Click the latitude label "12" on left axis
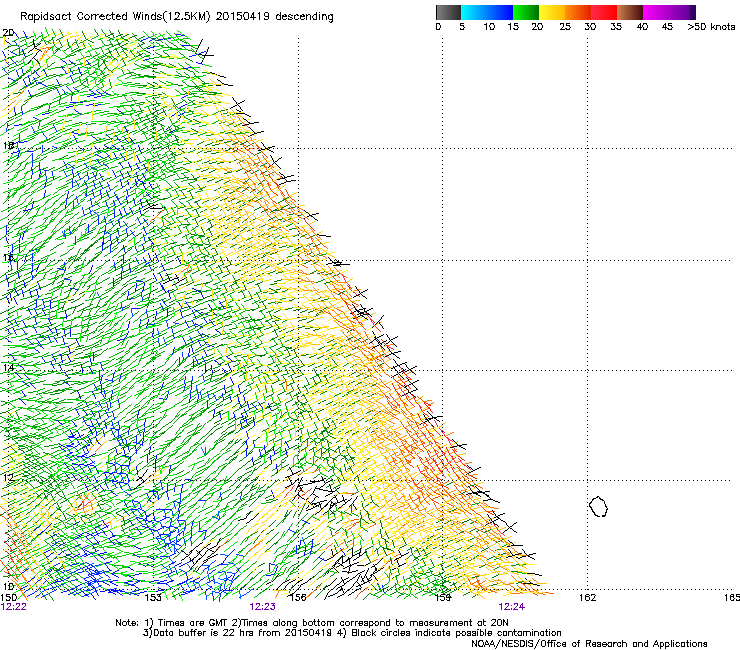 point(8,477)
